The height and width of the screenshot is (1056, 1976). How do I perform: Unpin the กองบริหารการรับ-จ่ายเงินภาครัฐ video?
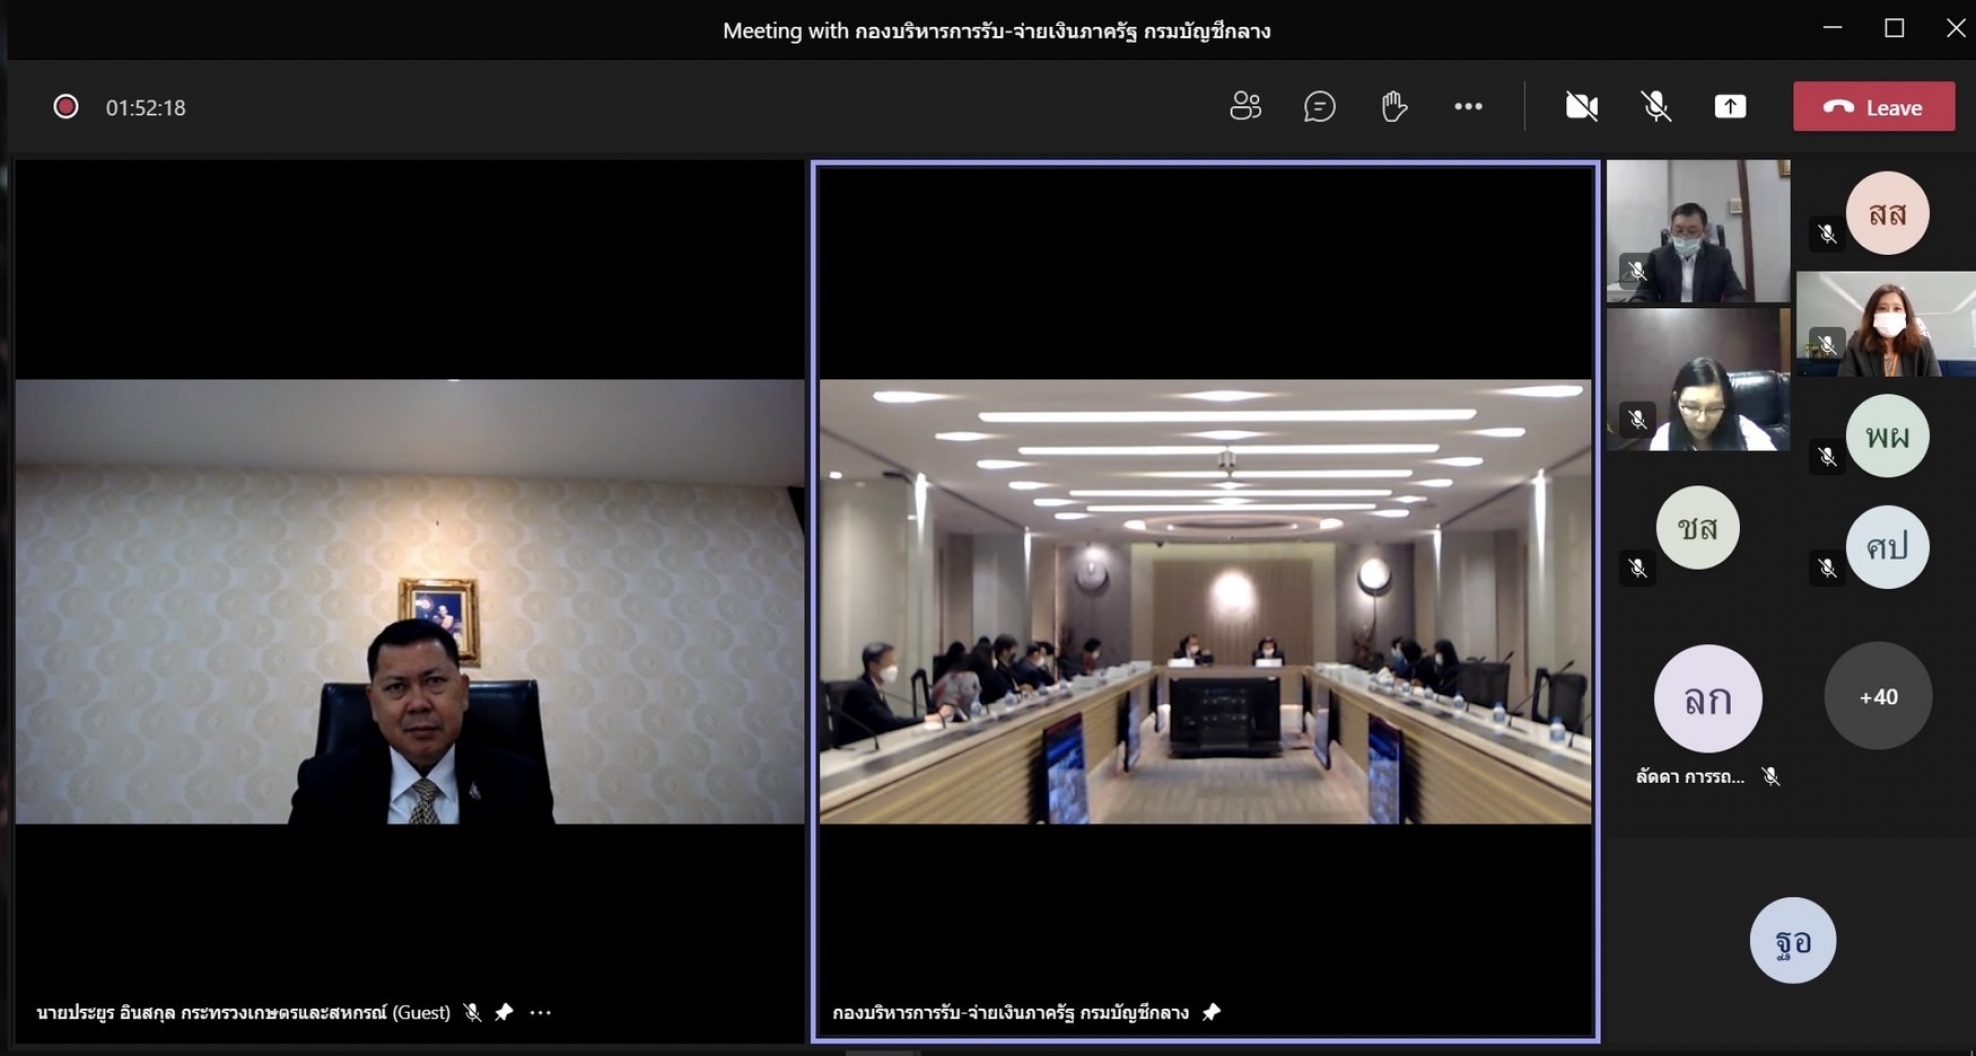point(1211,1012)
